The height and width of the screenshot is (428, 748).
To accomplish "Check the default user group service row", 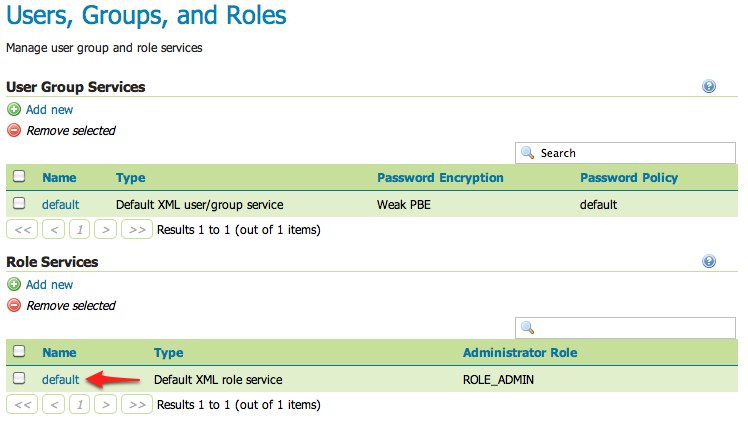I will [19, 203].
